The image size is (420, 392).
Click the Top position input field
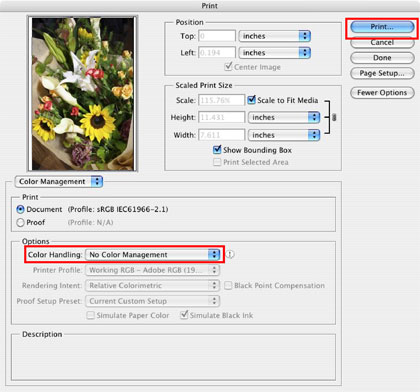pos(217,36)
